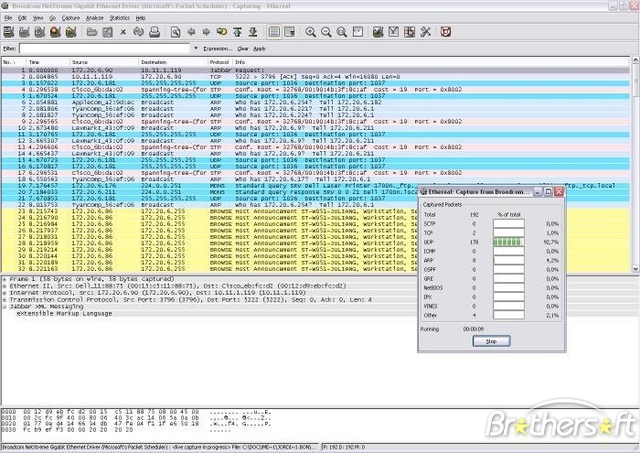
Task: Select eXtensible Markup Language tree item
Action: (64, 313)
